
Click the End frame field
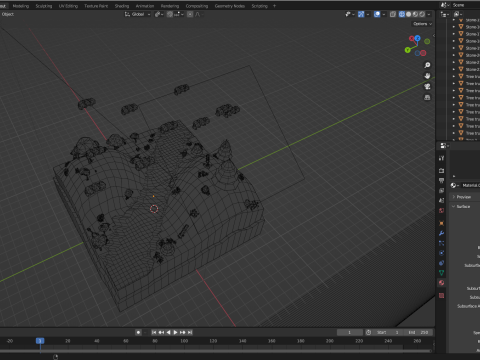click(x=418, y=332)
